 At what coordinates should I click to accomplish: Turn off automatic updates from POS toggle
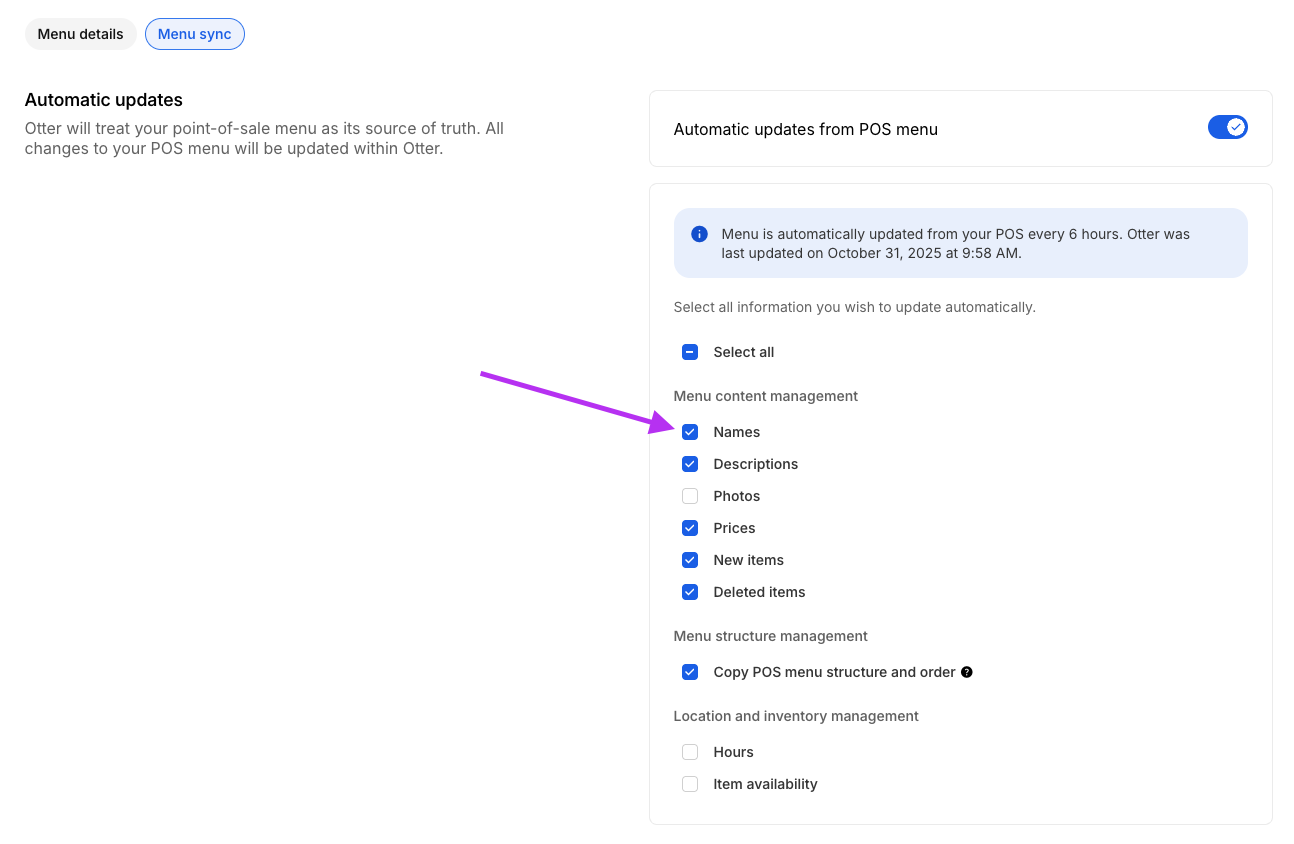[1227, 127]
